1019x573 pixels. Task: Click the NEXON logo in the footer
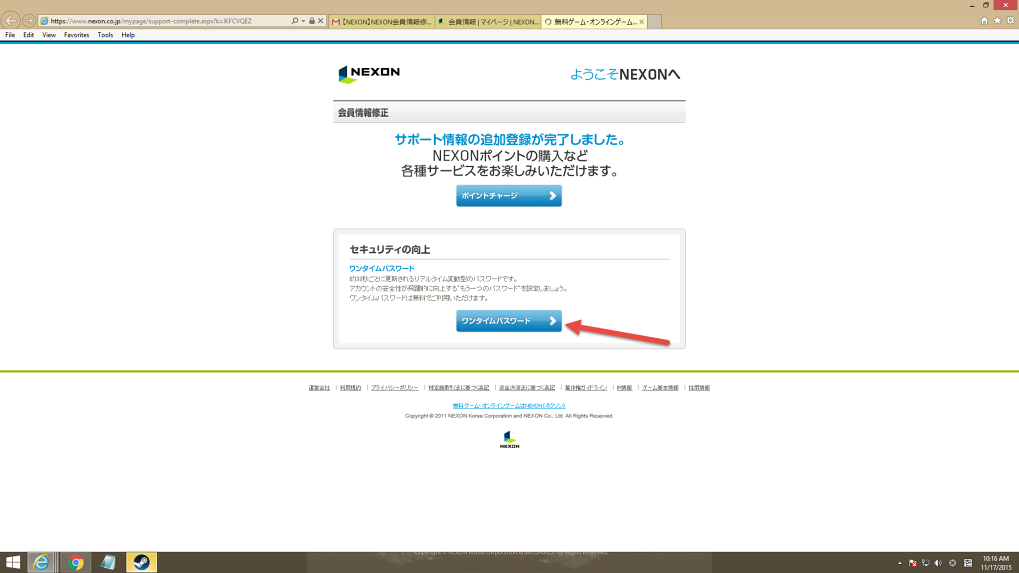509,439
